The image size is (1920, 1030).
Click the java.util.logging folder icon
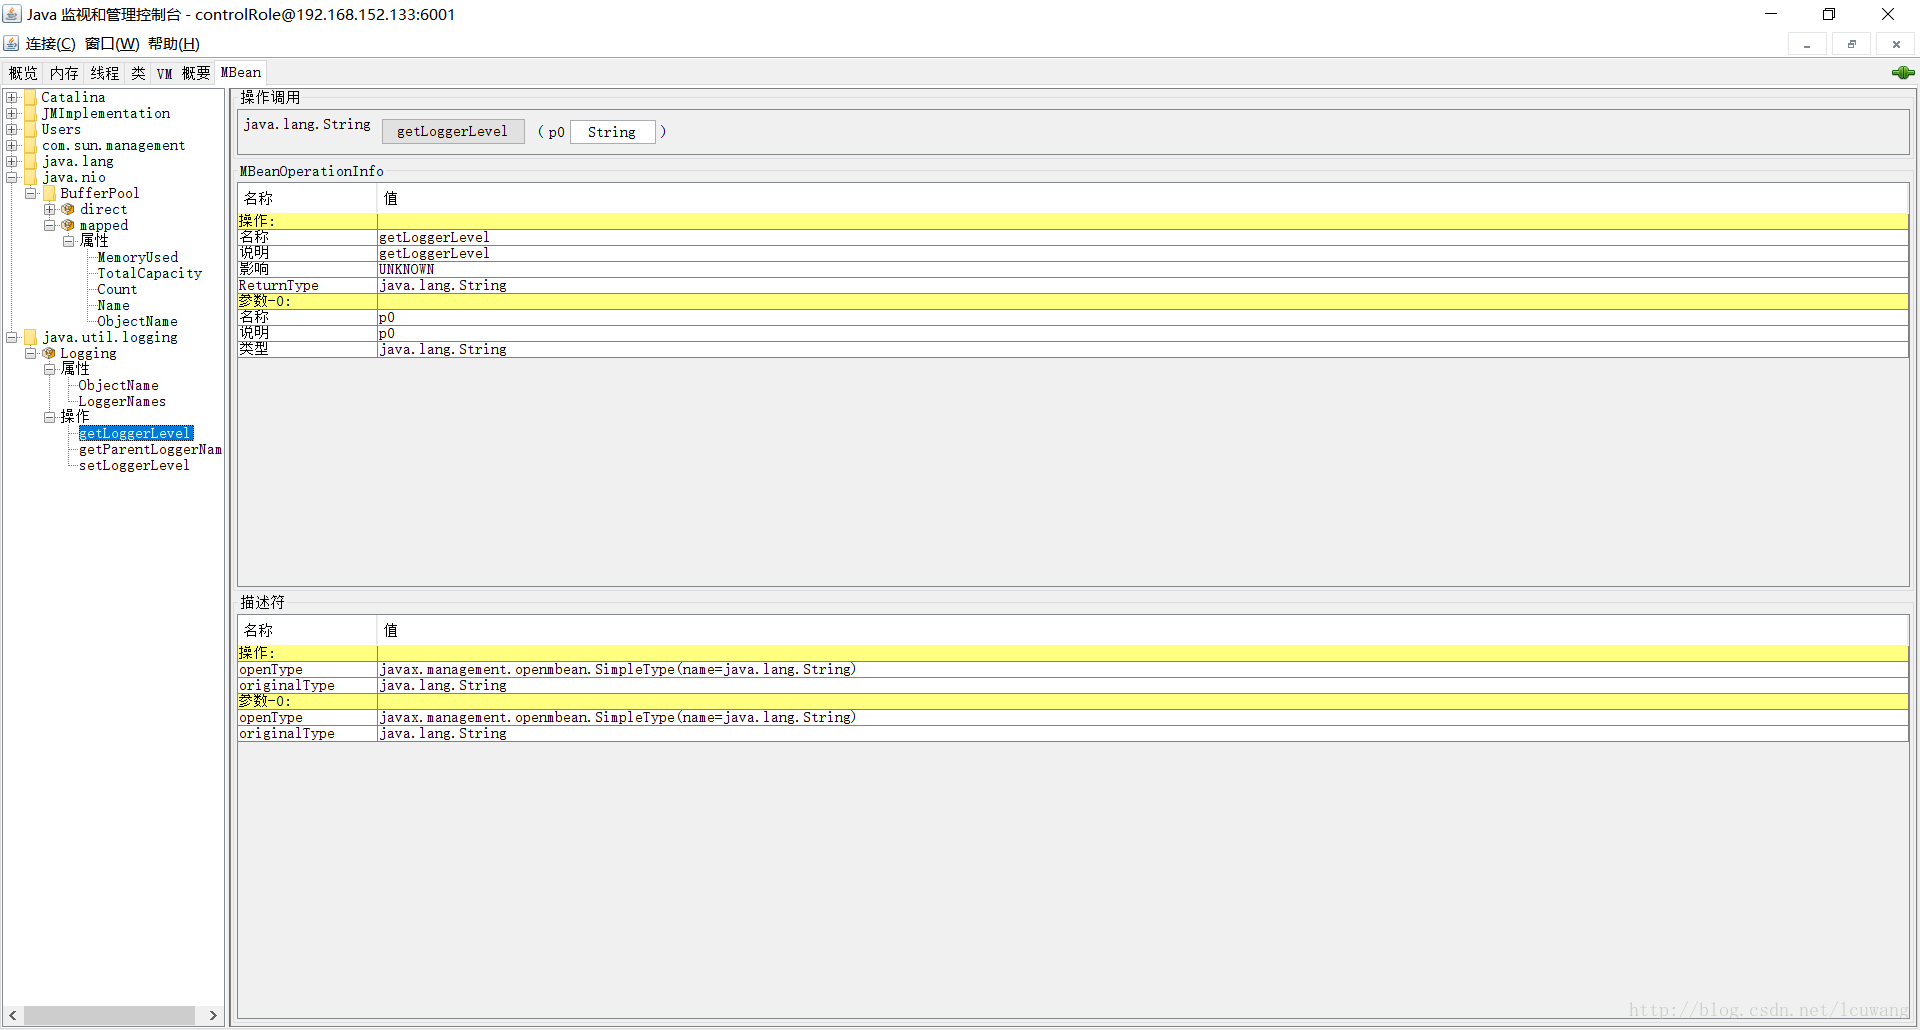point(30,337)
